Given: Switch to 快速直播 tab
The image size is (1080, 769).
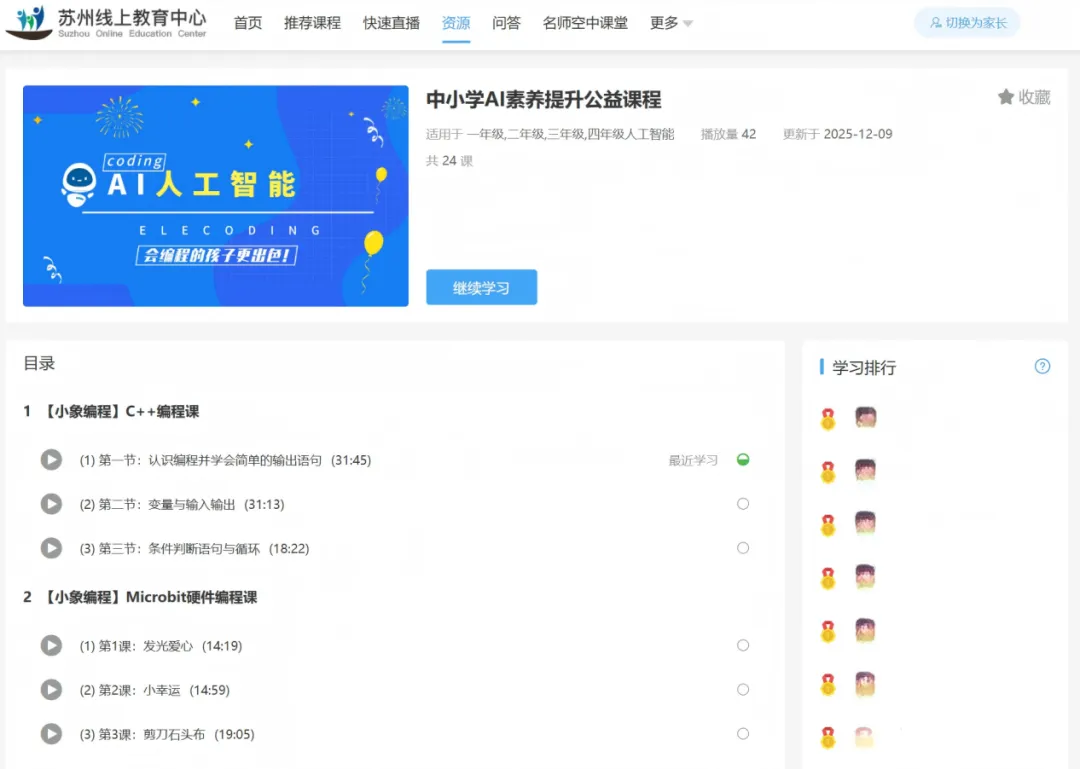Looking at the screenshot, I should click(x=391, y=23).
